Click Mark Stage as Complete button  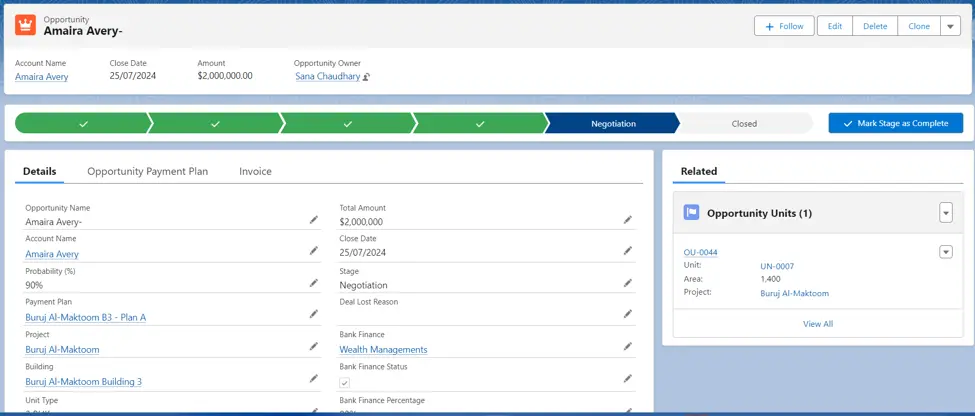tap(895, 124)
